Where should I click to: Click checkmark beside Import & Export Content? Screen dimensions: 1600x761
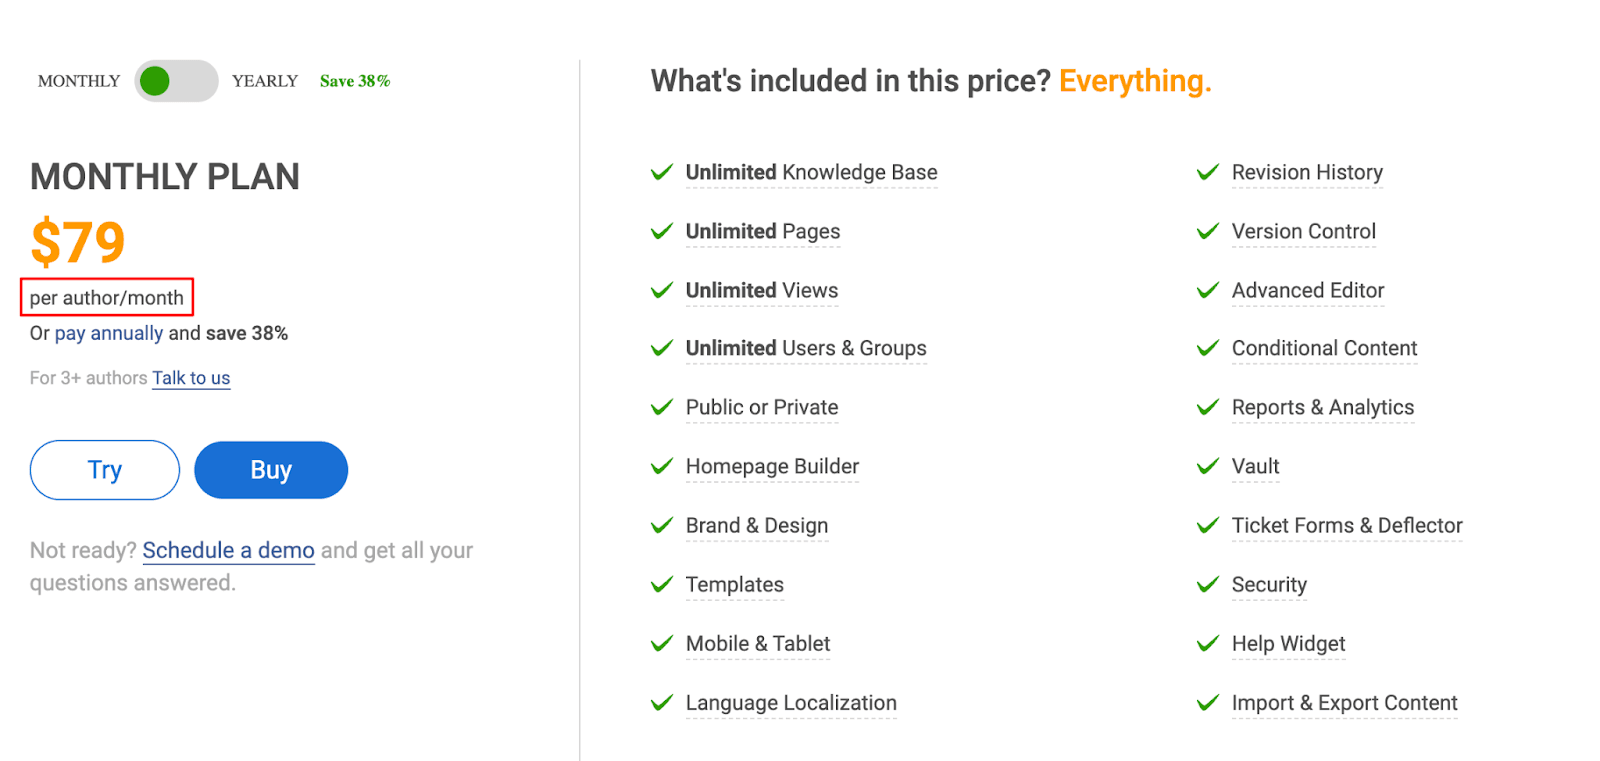pos(1208,703)
